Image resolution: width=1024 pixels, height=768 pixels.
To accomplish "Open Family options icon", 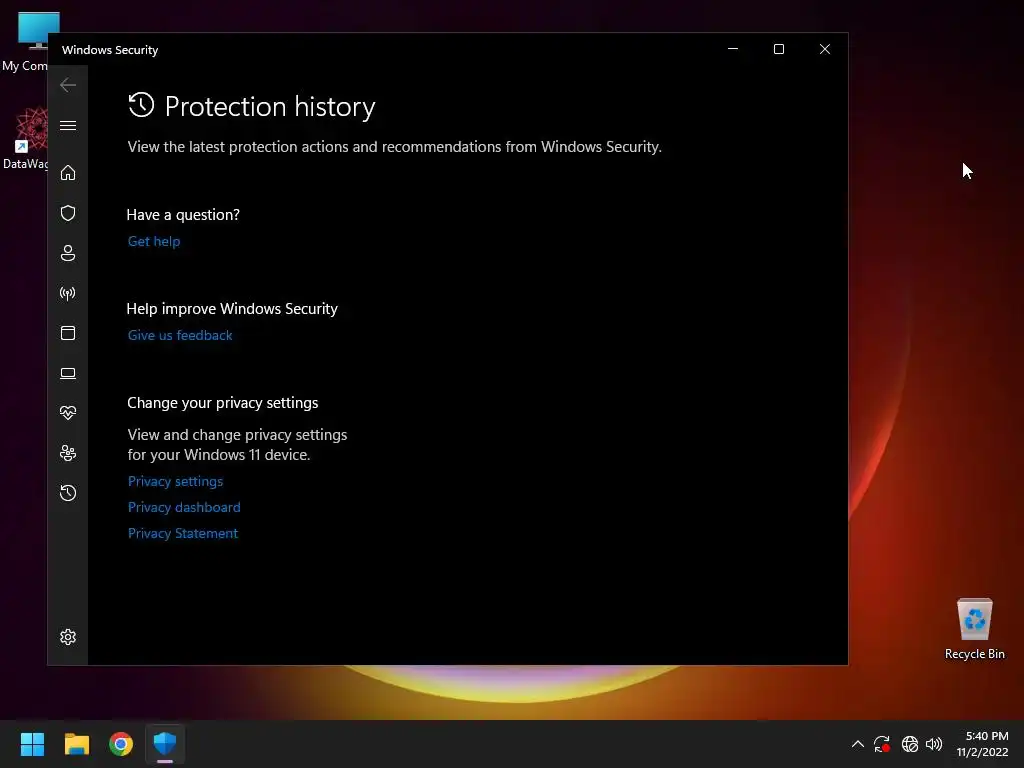I will point(68,453).
